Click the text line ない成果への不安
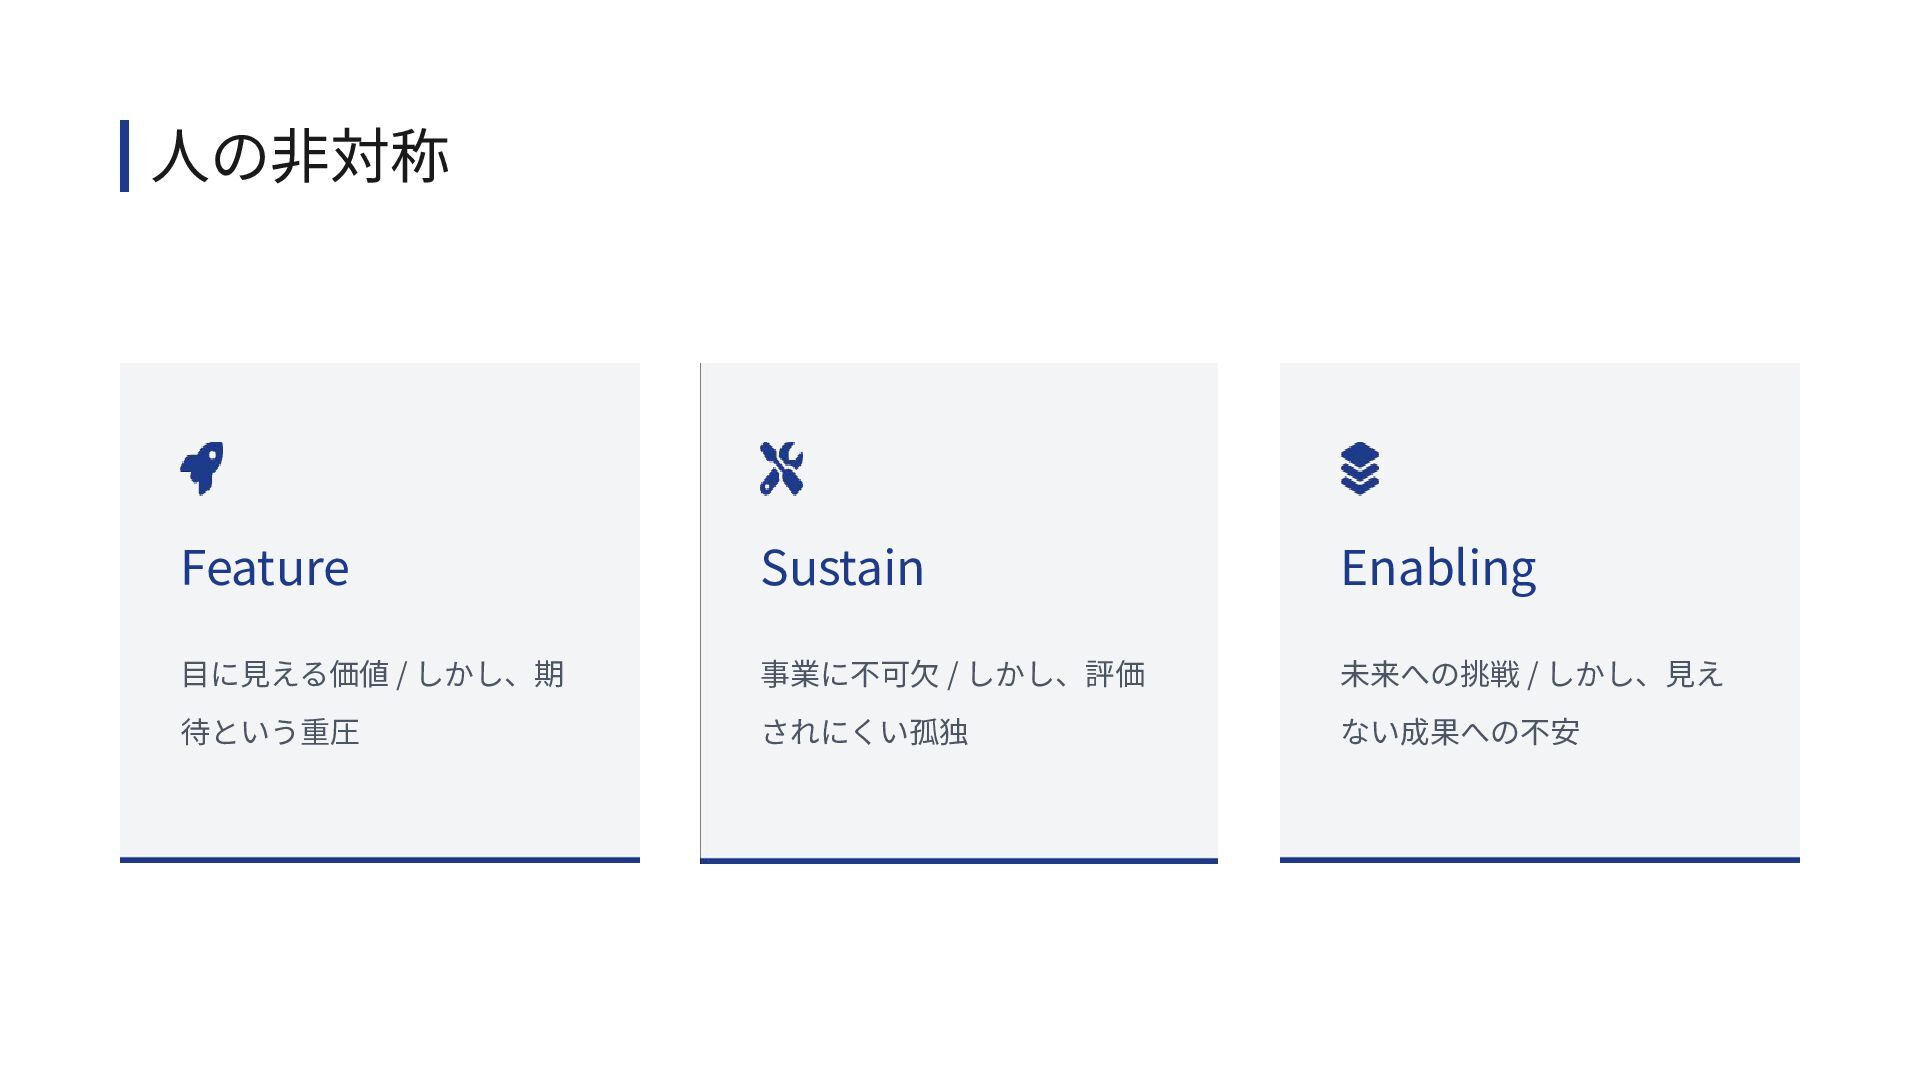The width and height of the screenshot is (1920, 1080). 1460,732
